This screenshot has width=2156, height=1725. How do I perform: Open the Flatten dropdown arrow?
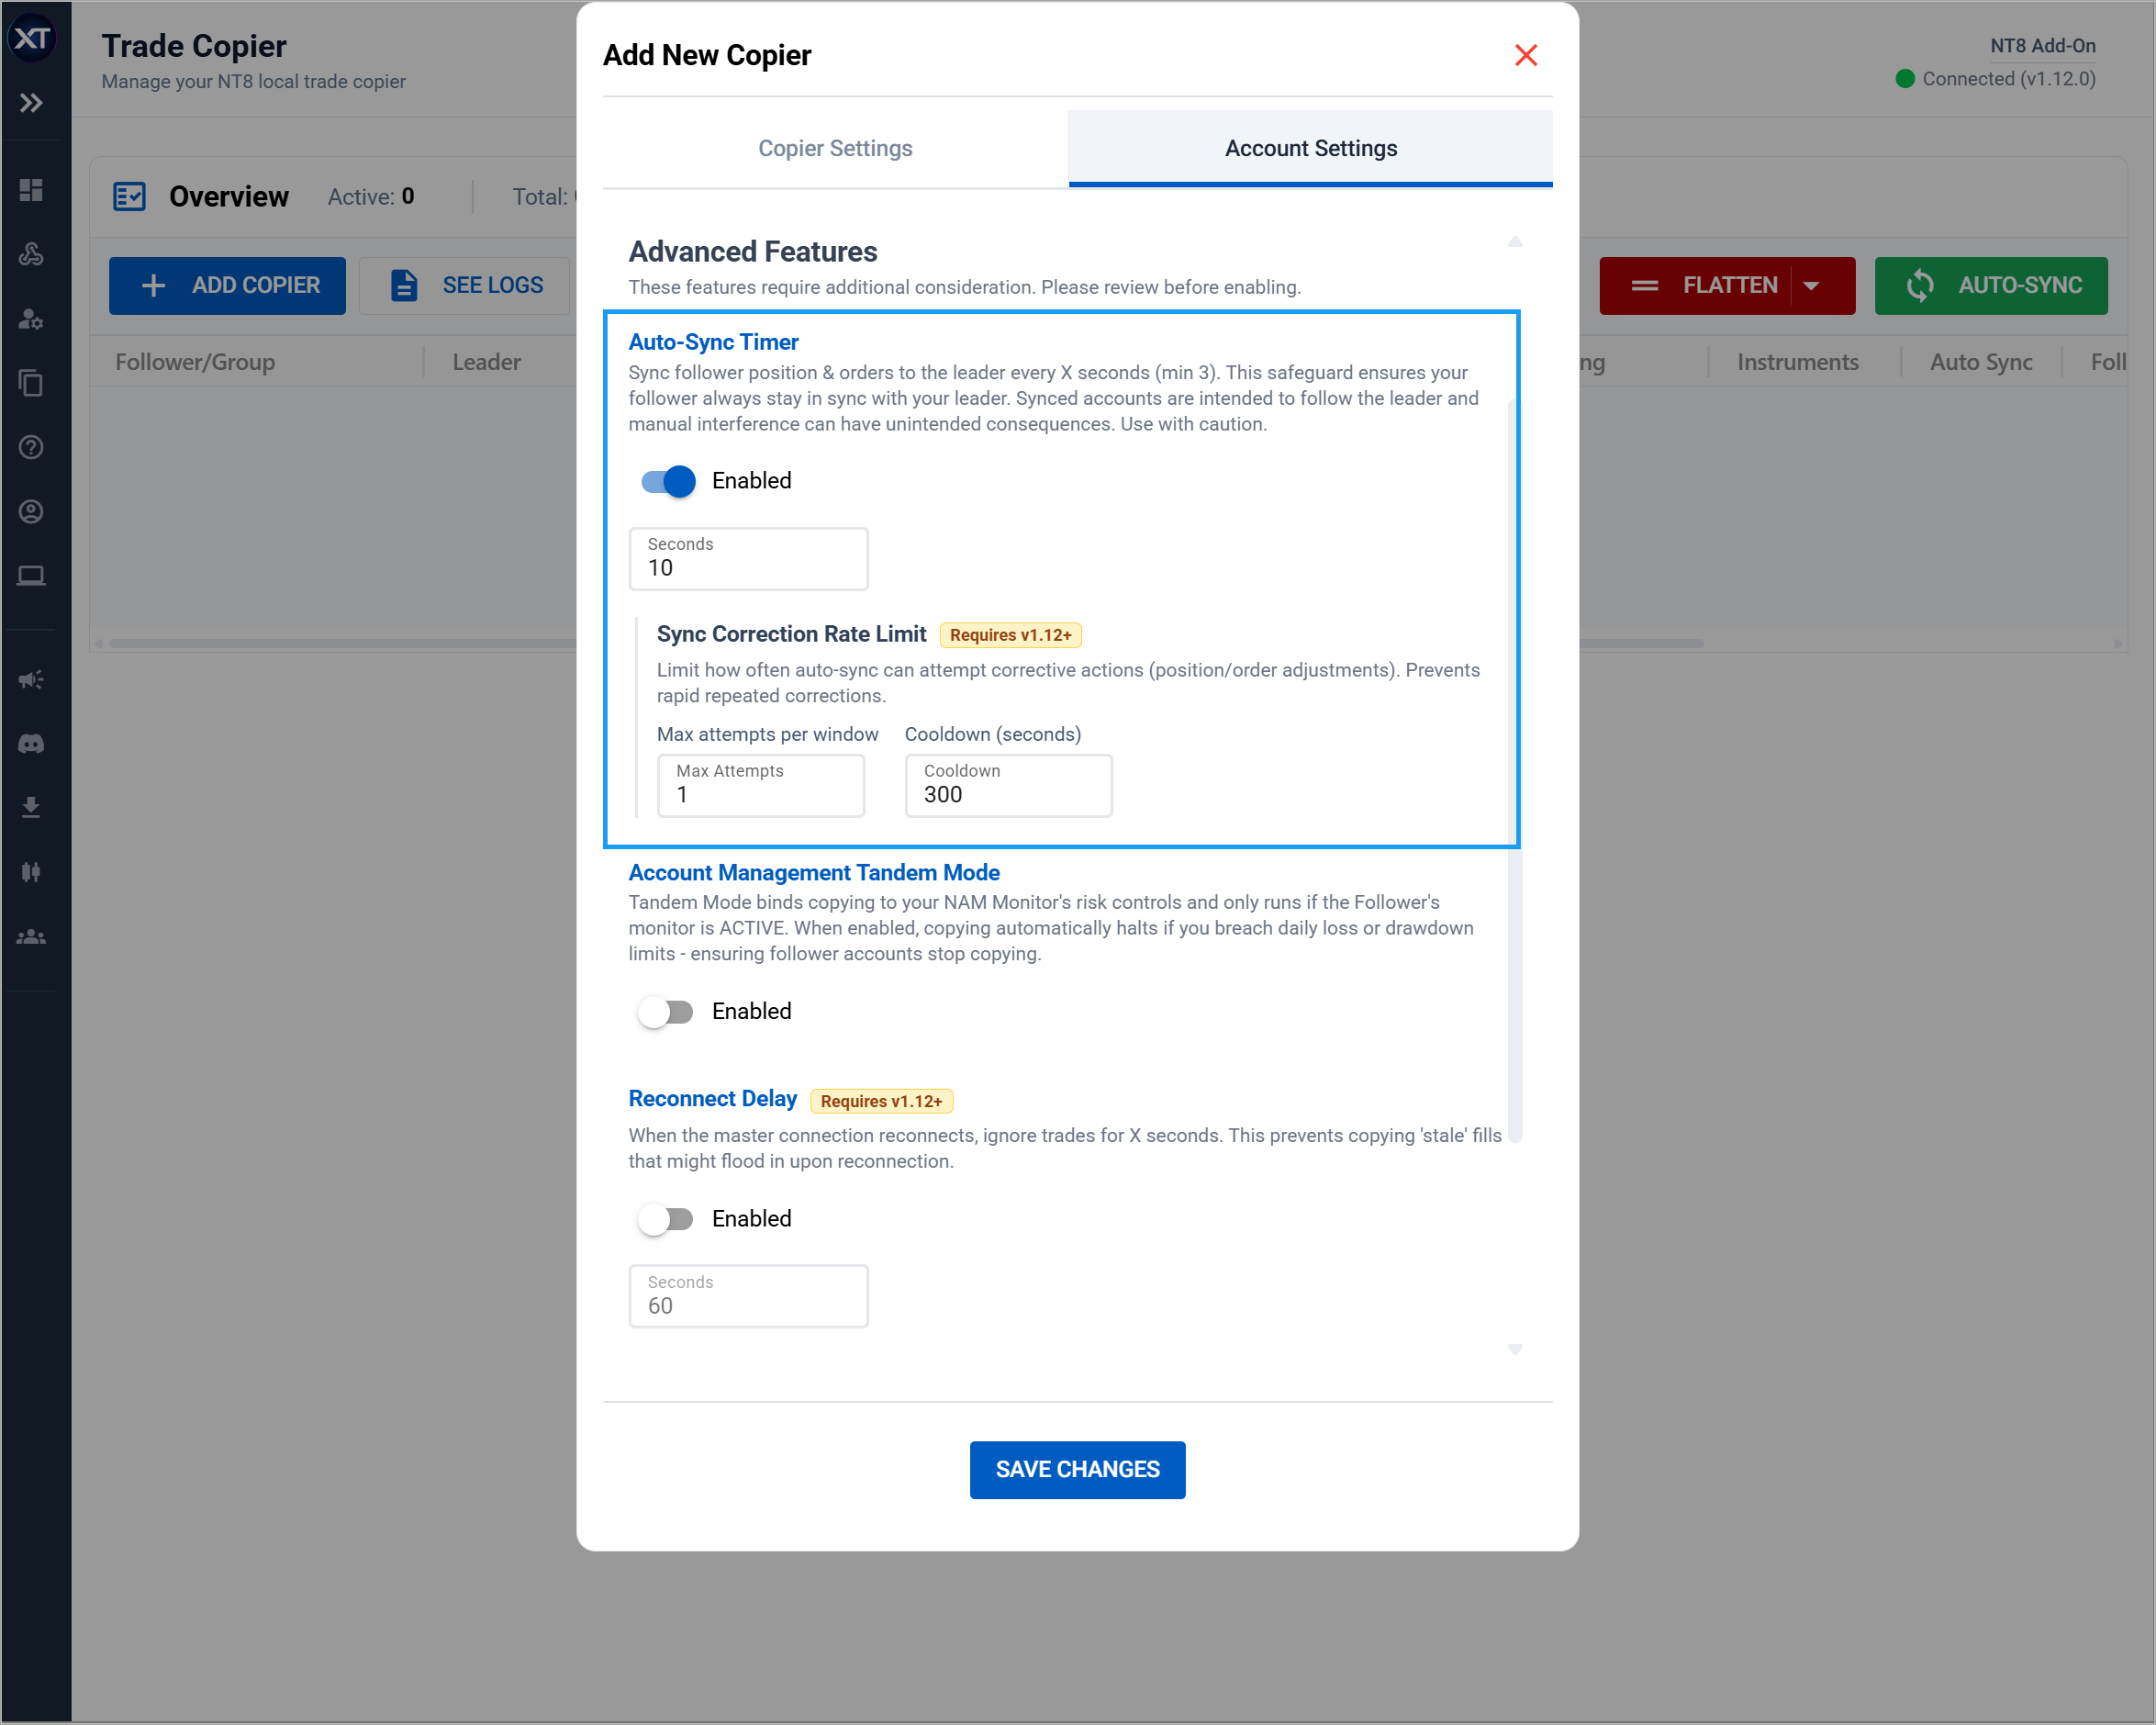1812,285
